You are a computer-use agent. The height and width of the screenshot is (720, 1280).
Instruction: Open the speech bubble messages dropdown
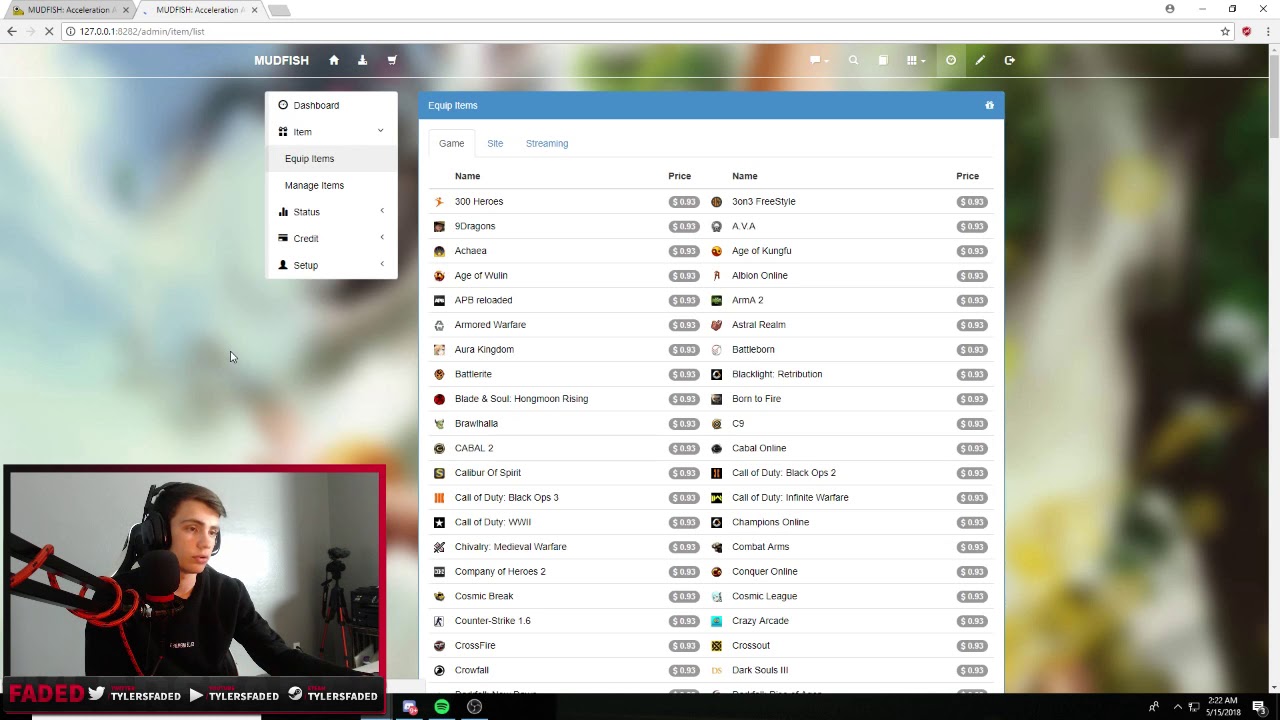click(x=819, y=60)
